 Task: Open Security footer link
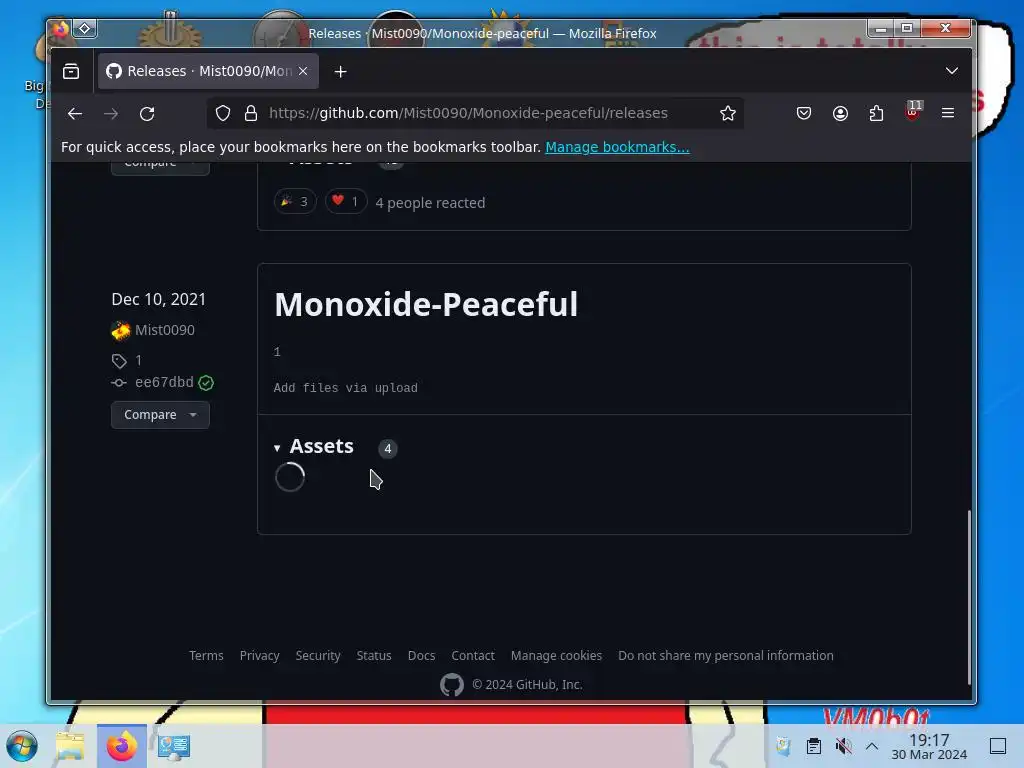click(318, 656)
